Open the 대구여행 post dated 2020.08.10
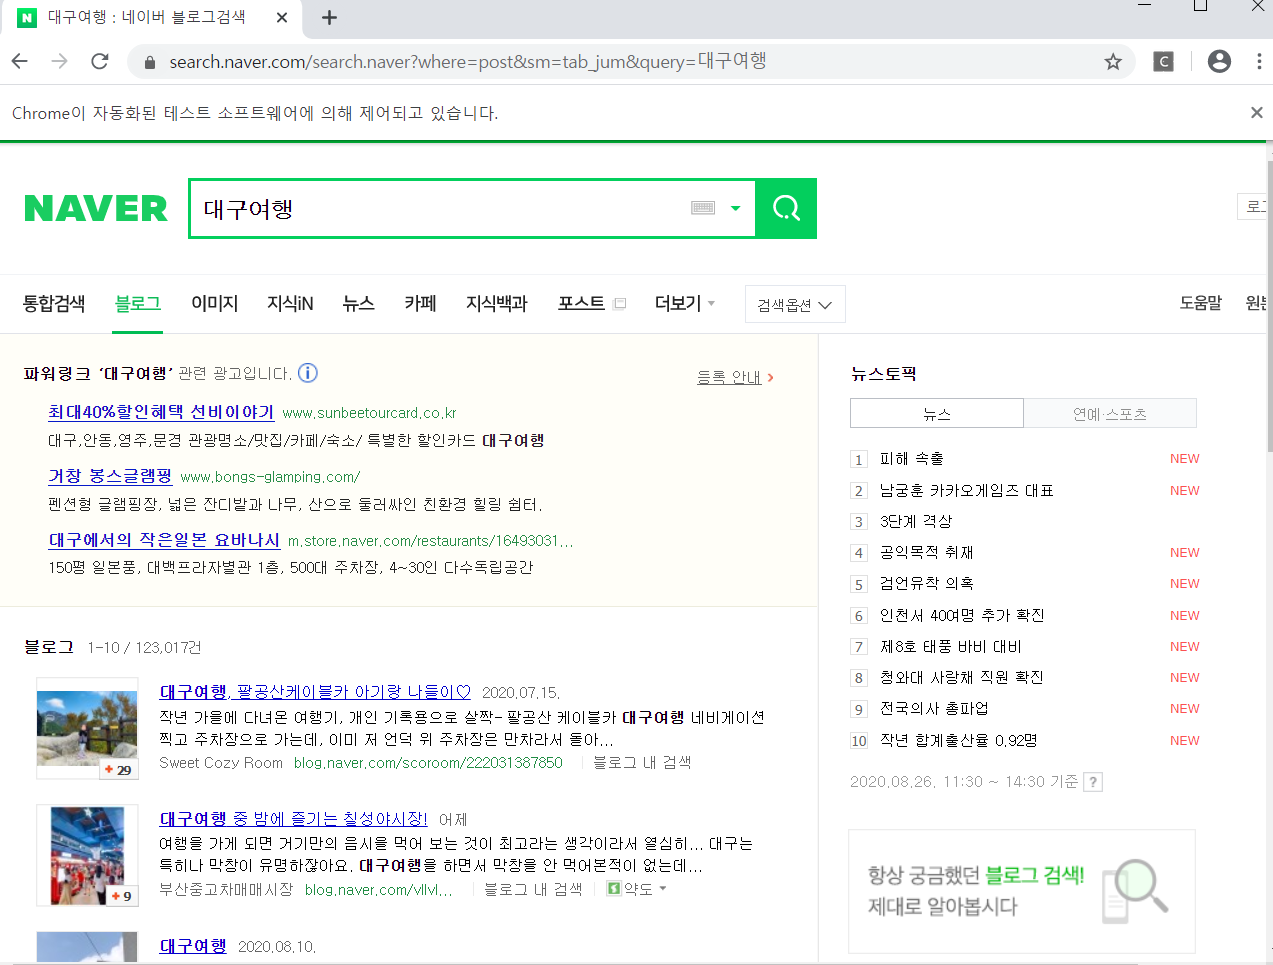This screenshot has width=1273, height=965. point(193,946)
